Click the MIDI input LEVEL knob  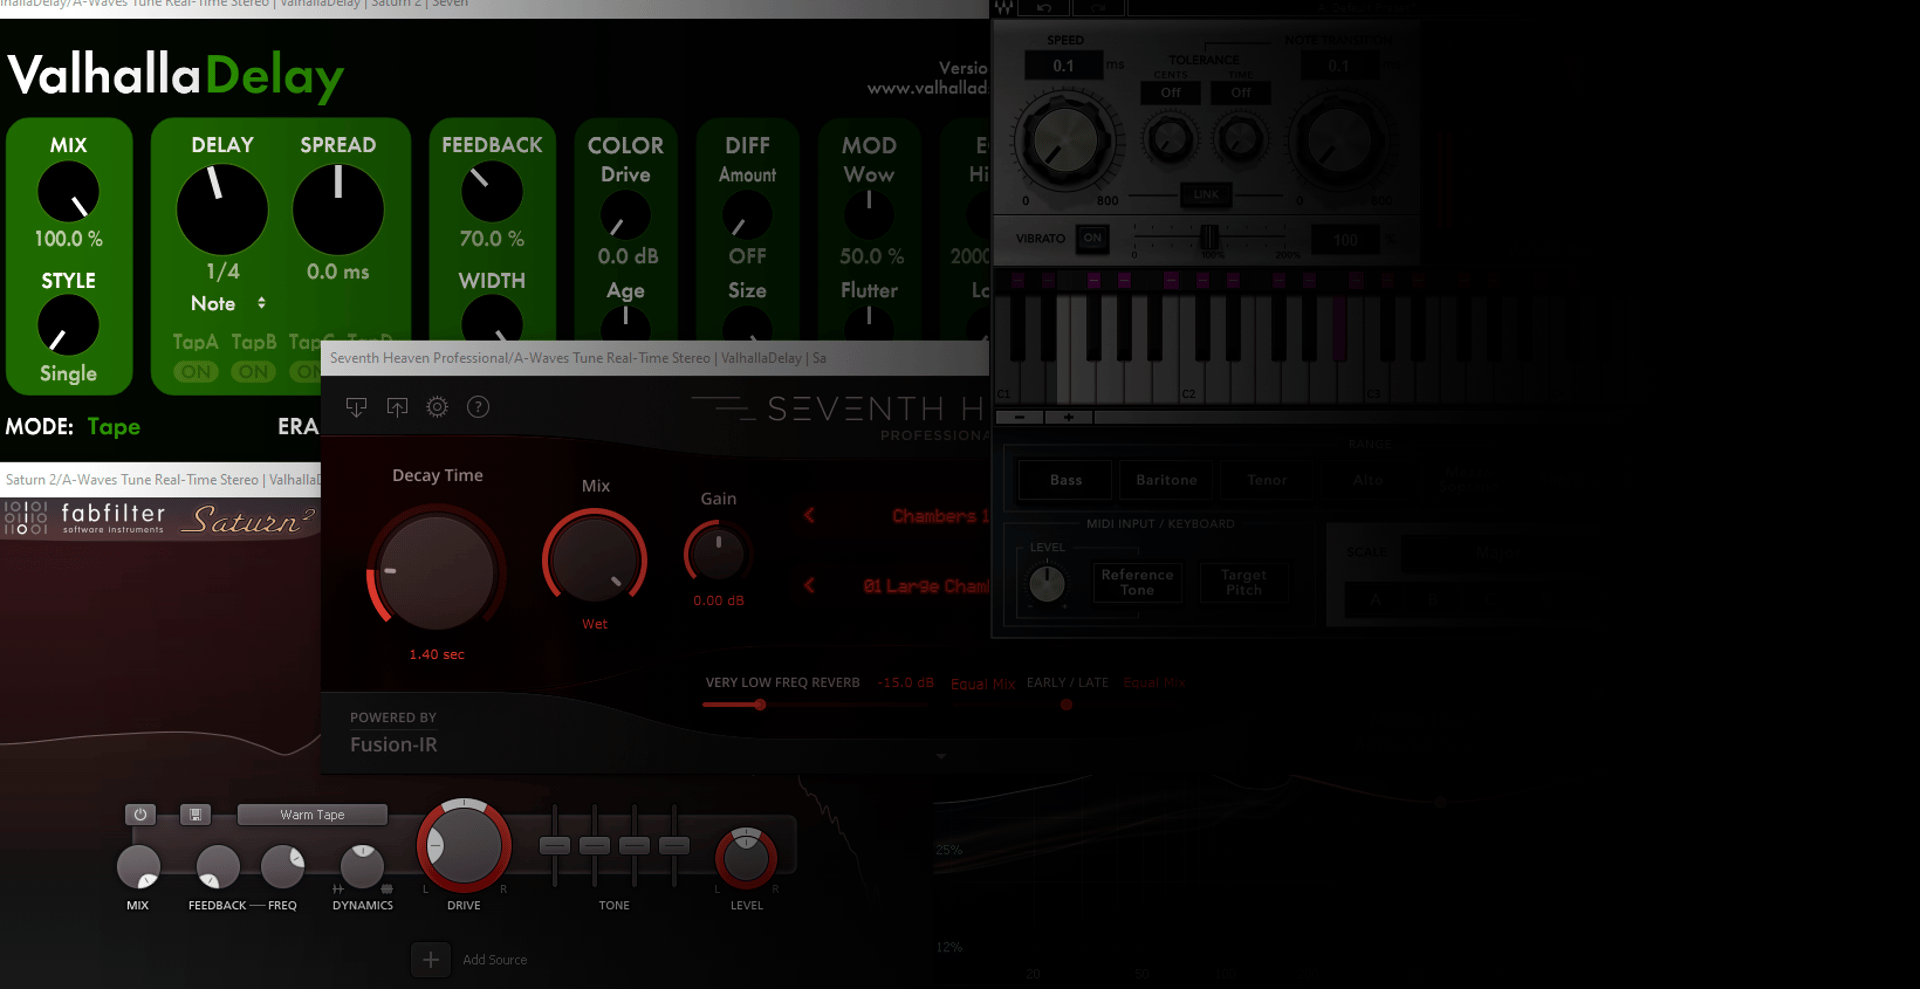click(x=1047, y=583)
